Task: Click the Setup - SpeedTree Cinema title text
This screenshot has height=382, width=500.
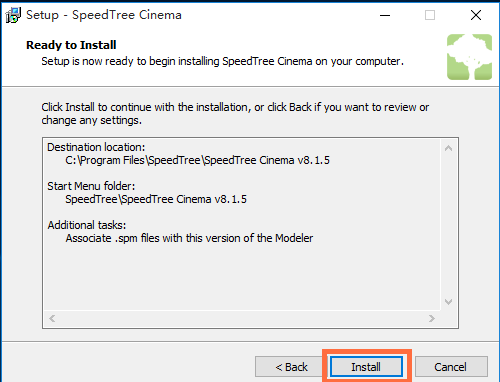Action: 104,15
